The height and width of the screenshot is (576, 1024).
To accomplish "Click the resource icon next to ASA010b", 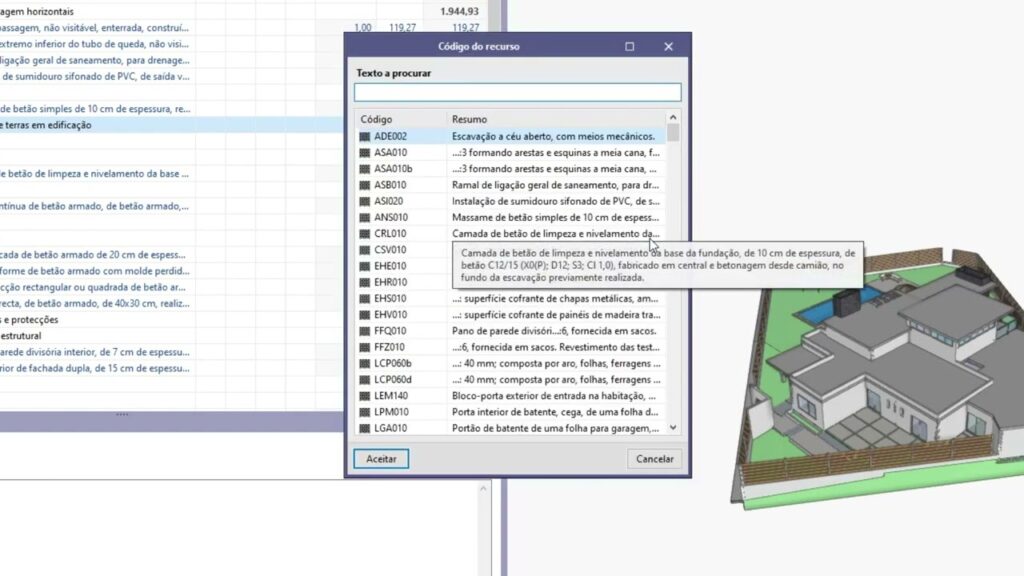I will pos(365,169).
